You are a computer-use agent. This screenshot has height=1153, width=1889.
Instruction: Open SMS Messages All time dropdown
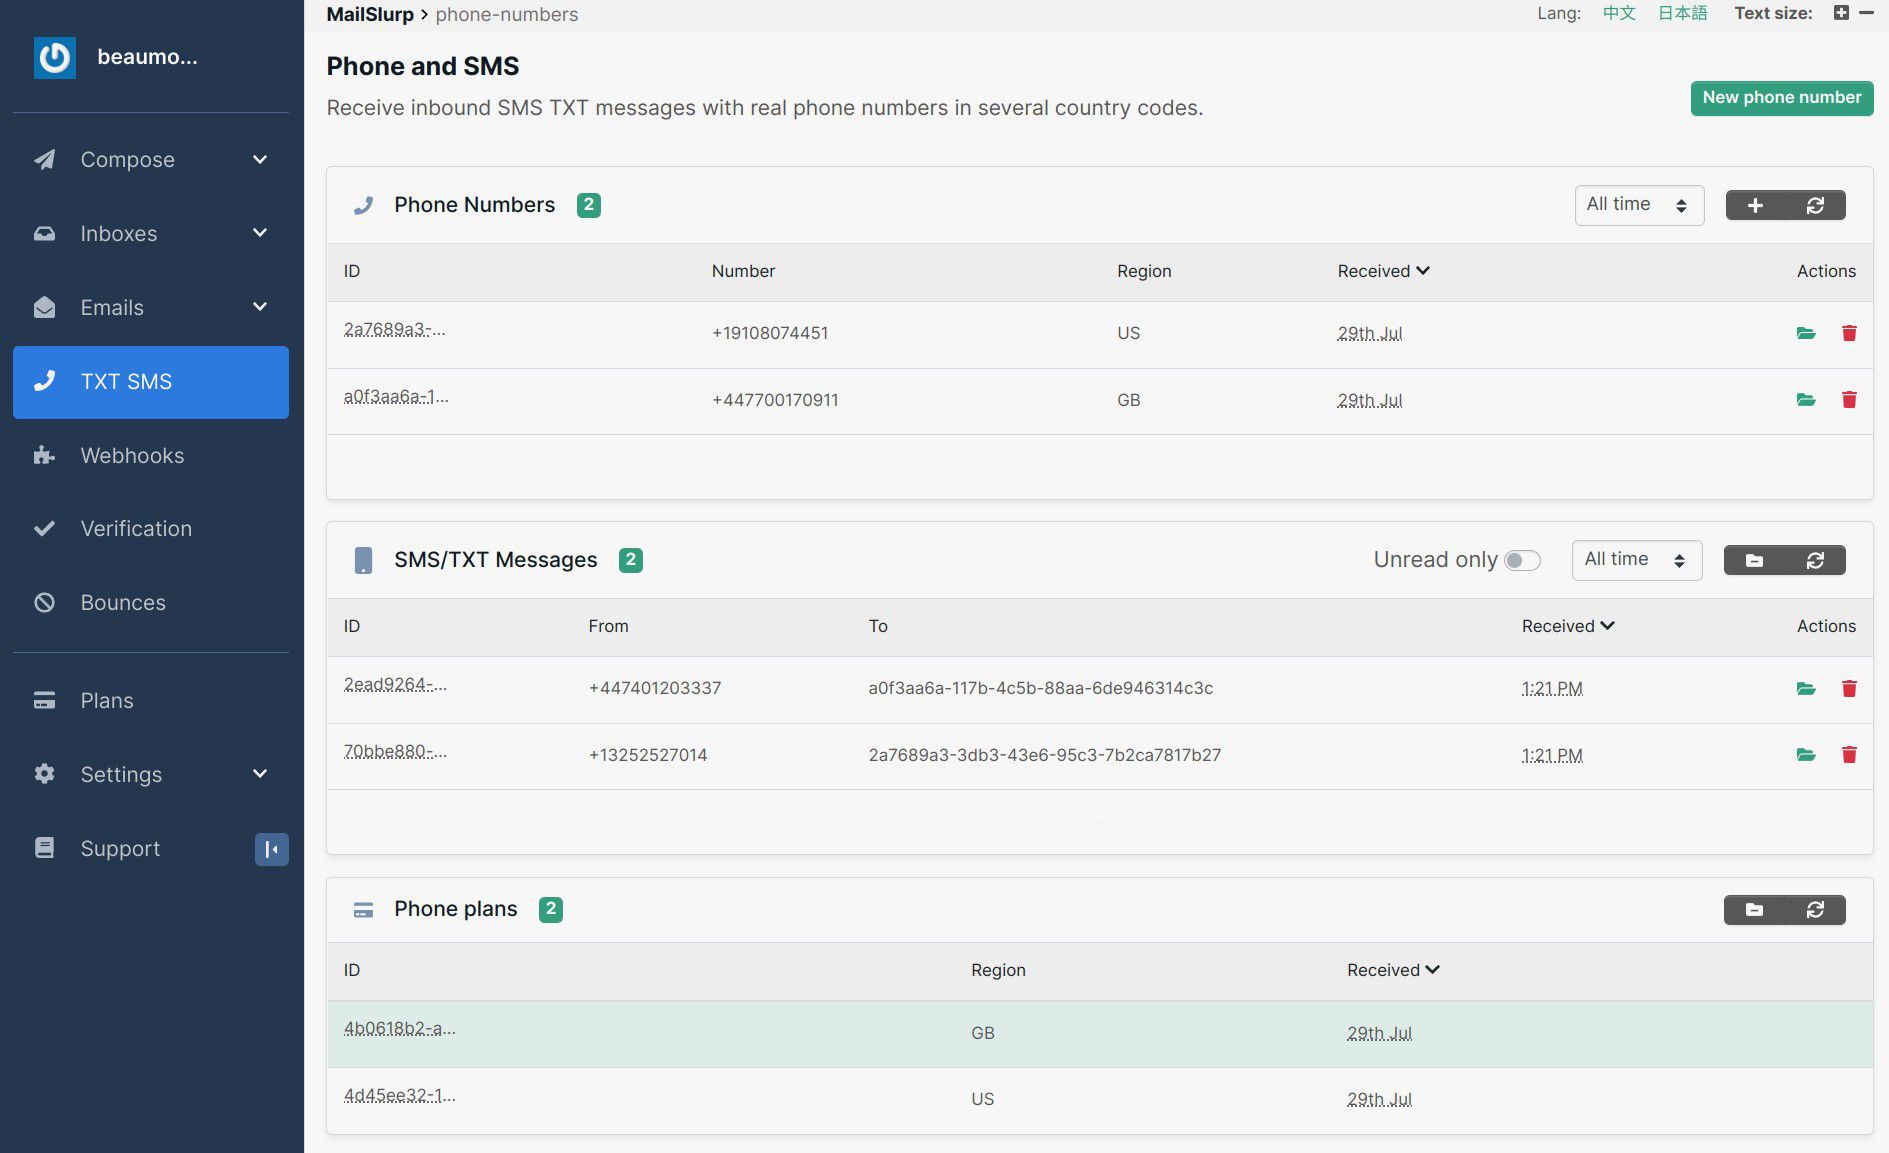click(x=1636, y=560)
